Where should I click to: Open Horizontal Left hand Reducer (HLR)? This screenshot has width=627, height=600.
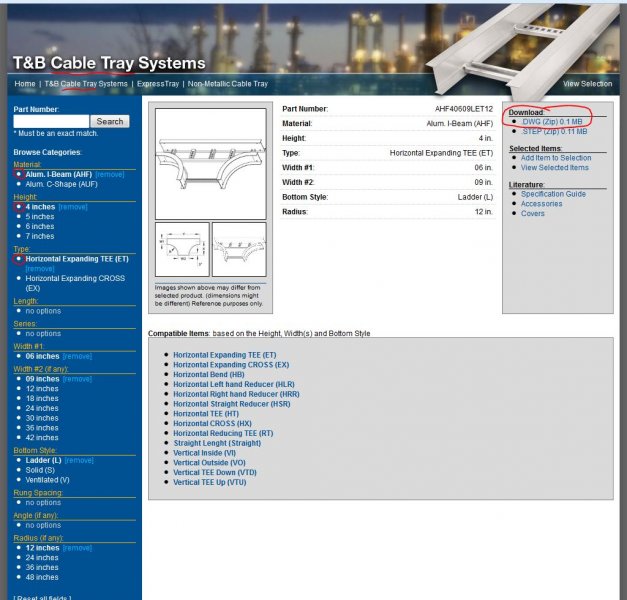(234, 384)
